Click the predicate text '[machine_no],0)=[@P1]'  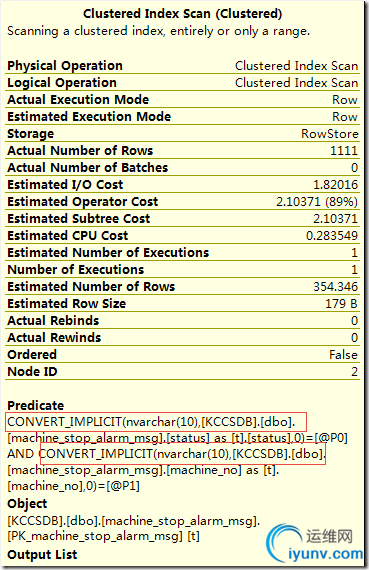73,486
